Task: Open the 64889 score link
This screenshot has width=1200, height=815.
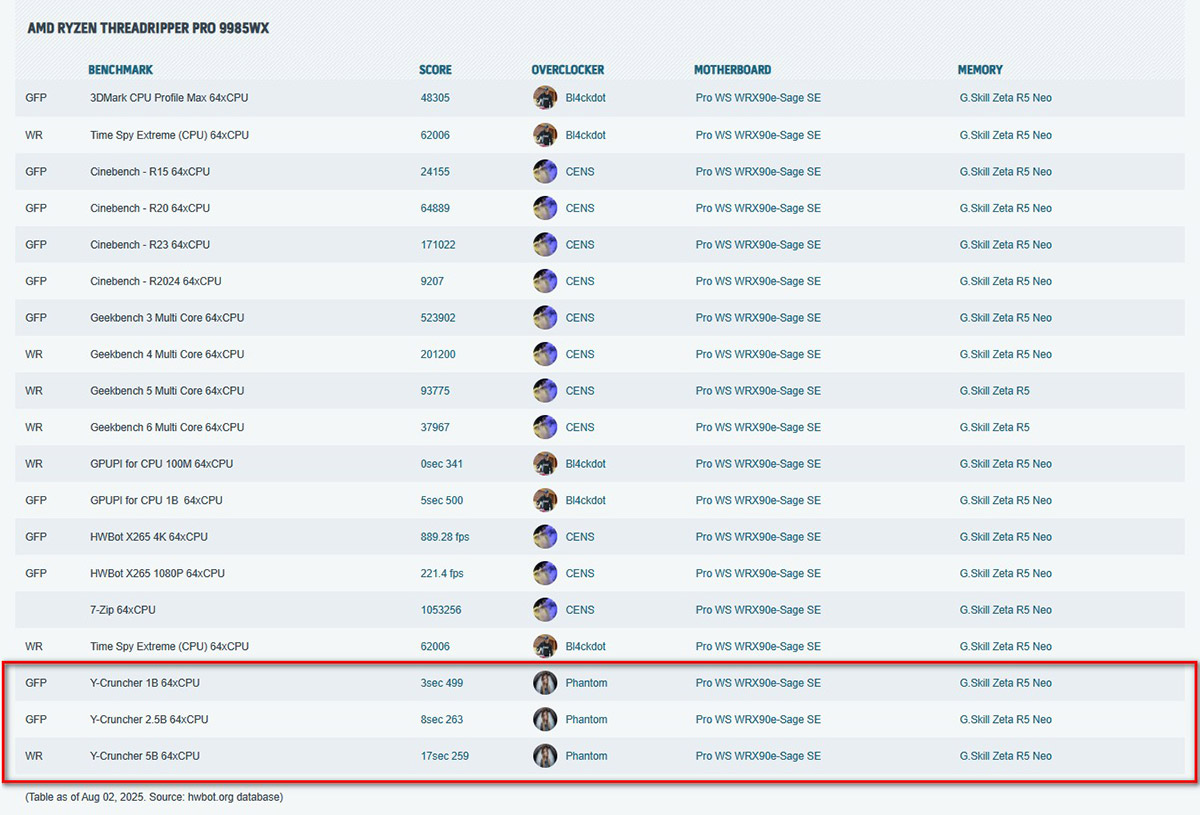Action: click(435, 208)
